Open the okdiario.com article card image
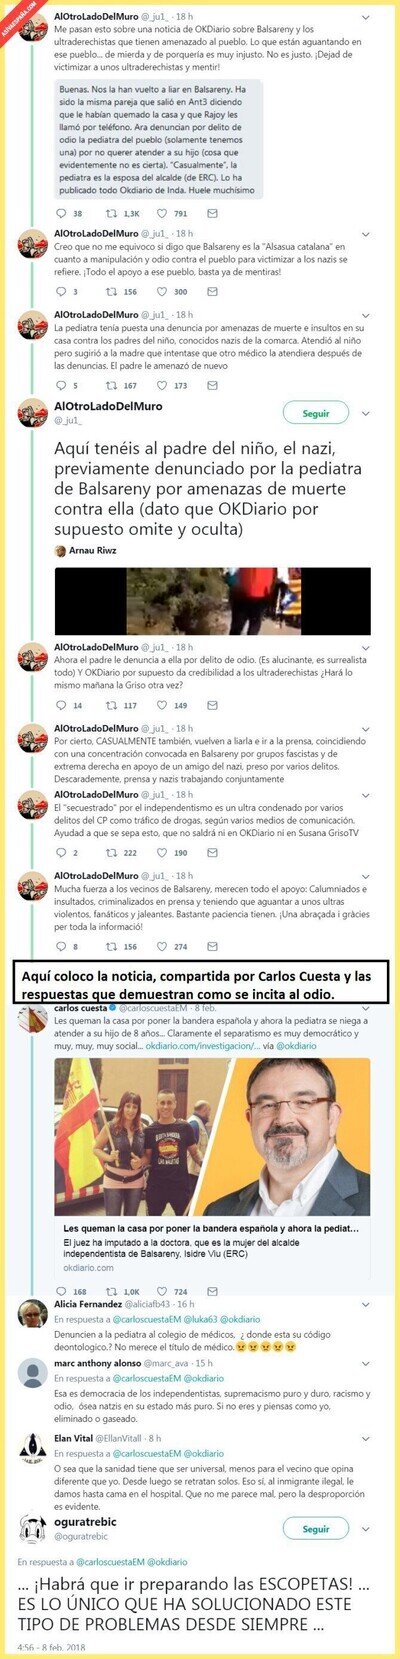The image size is (400, 1659). (x=212, y=1136)
